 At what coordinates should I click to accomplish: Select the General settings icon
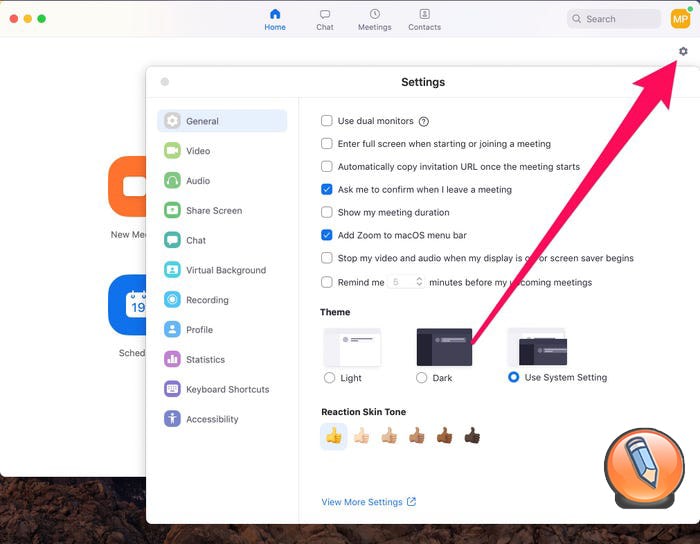click(x=172, y=120)
